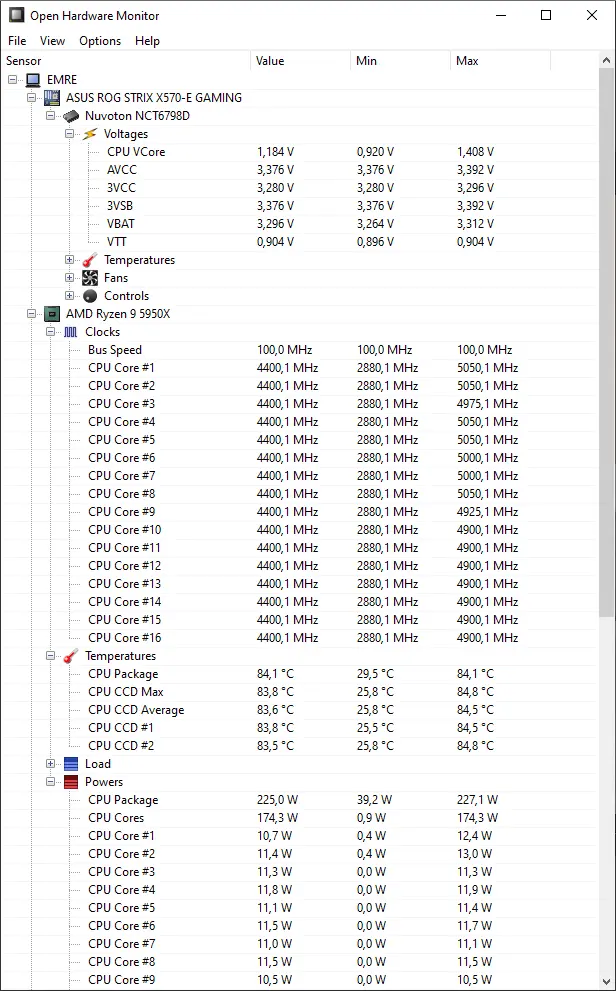Click the Nuvoton chip icon

coord(71,116)
